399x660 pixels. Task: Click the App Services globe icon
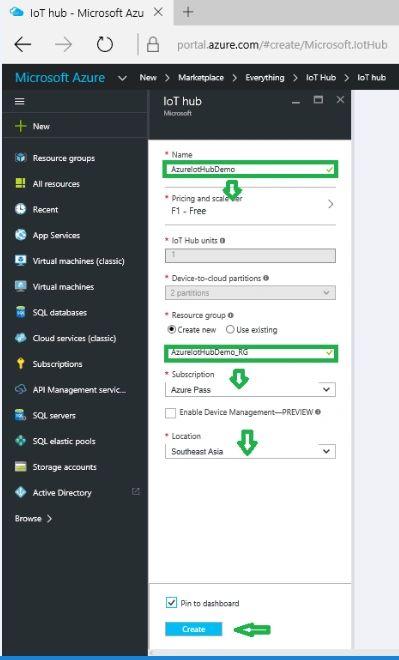pos(20,235)
